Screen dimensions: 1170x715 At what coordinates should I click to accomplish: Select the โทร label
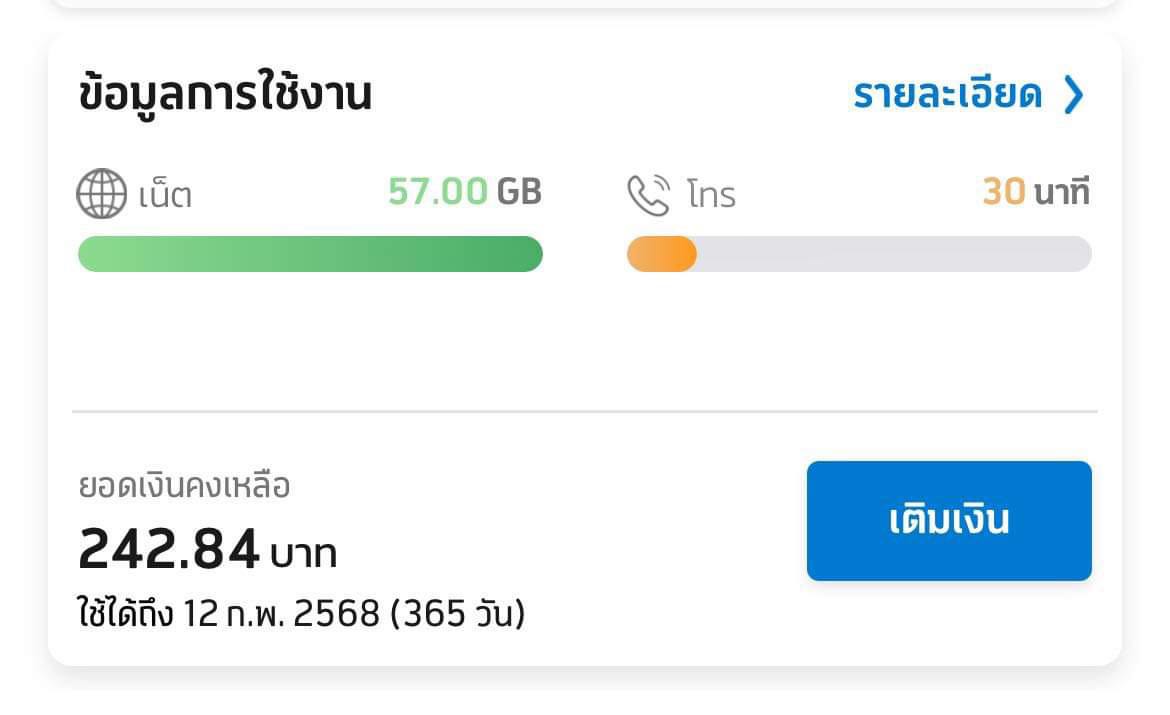711,195
